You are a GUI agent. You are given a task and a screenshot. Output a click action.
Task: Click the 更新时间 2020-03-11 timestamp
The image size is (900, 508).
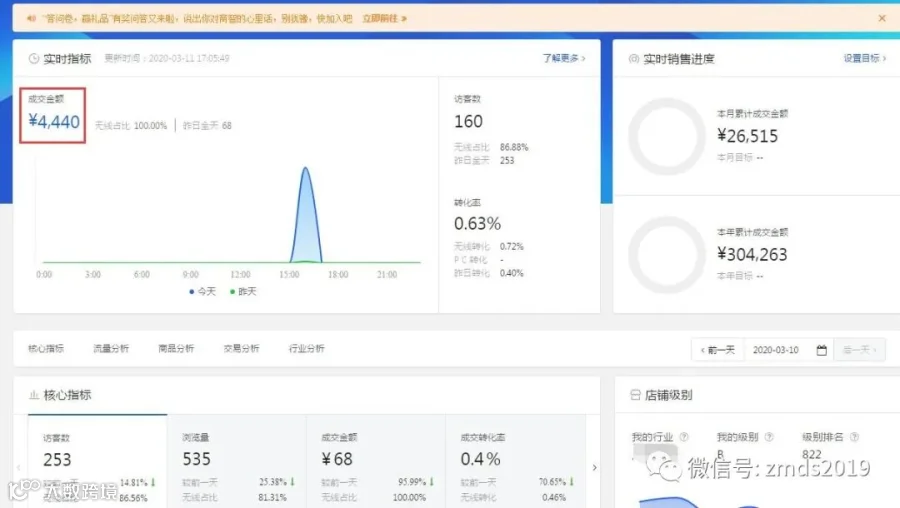click(167, 58)
